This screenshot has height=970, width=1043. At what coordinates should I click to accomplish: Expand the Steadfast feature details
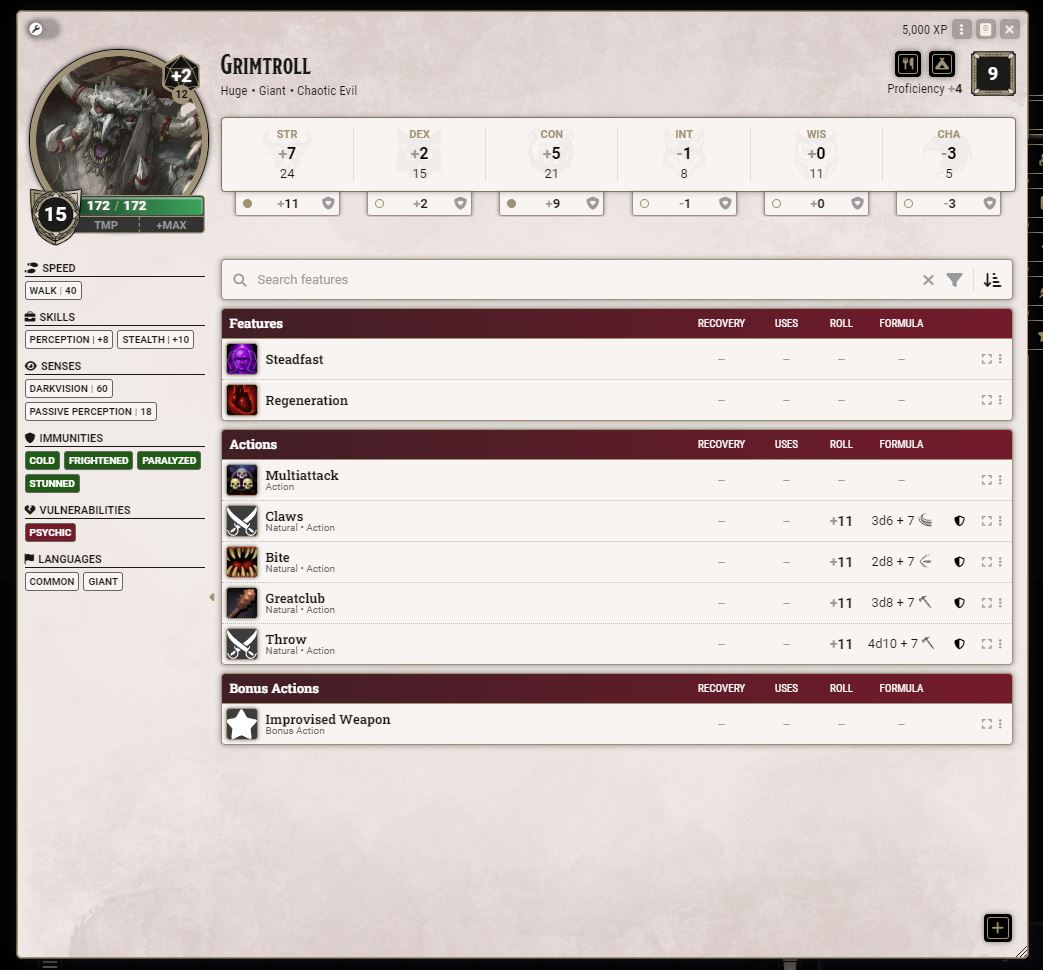click(x=986, y=359)
